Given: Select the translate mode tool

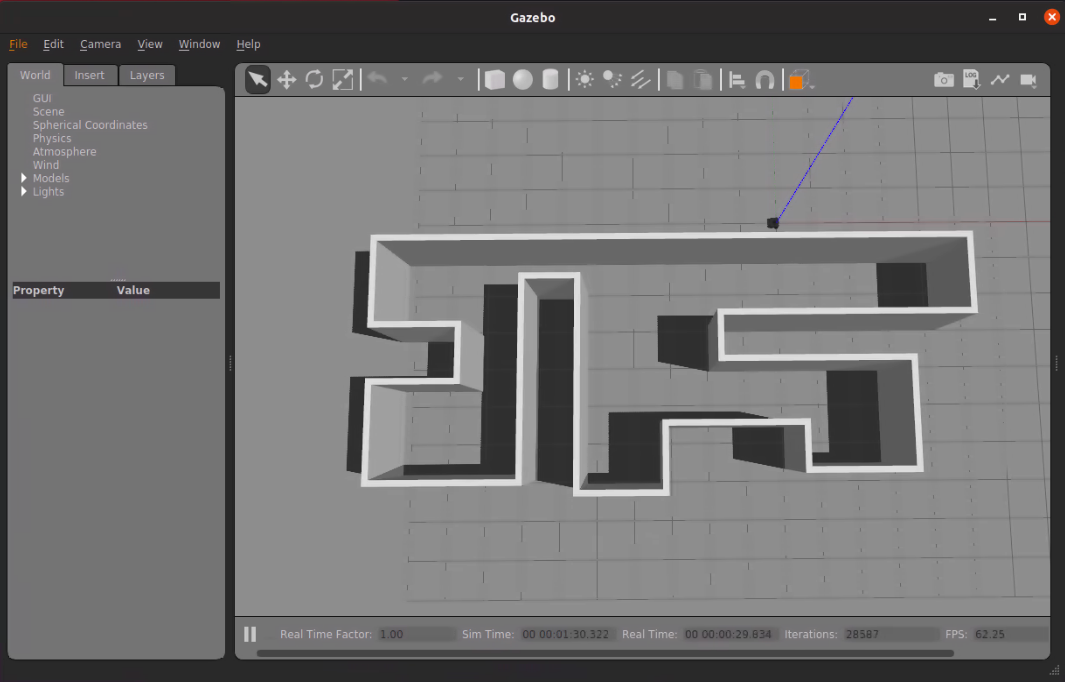Looking at the screenshot, I should click(x=285, y=79).
